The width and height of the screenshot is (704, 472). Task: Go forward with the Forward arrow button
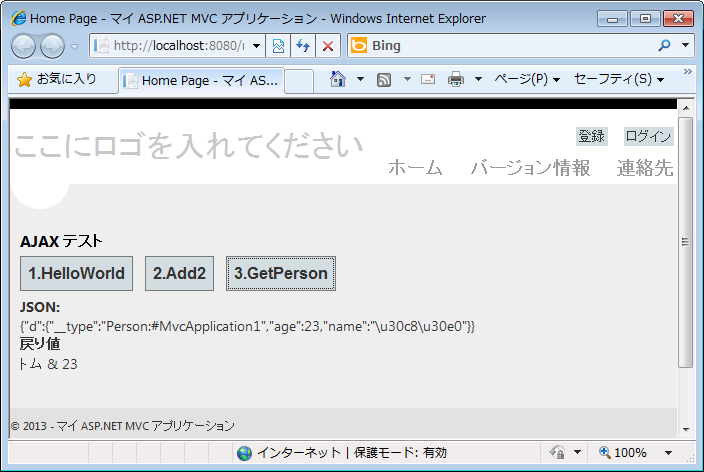click(x=52, y=46)
